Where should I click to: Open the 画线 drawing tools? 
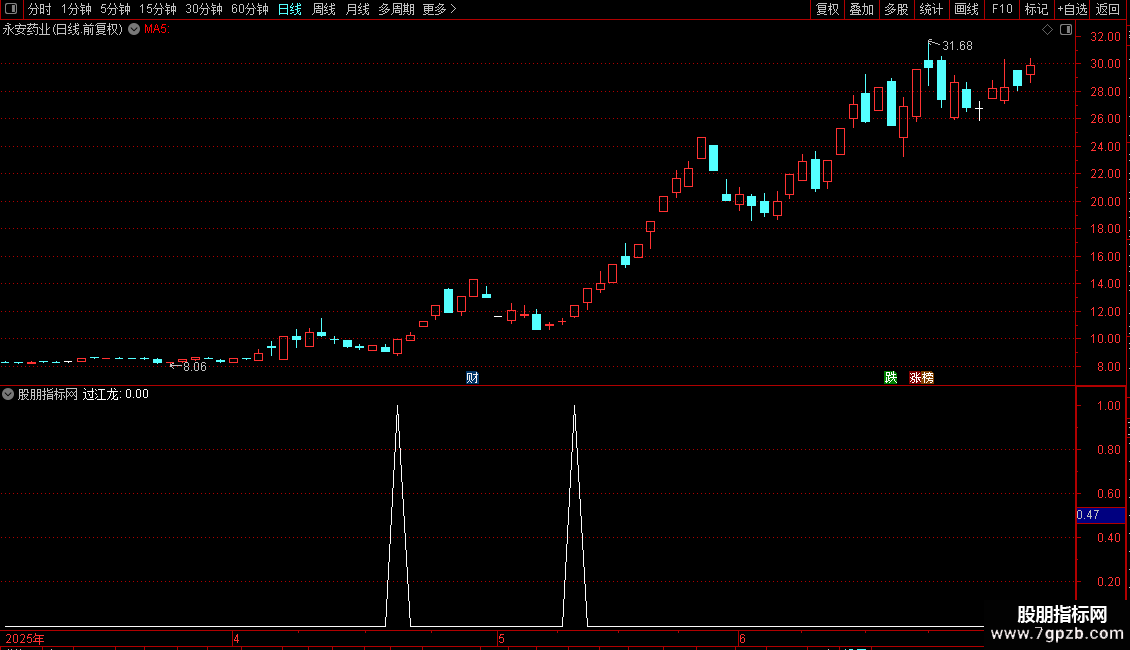click(x=966, y=9)
